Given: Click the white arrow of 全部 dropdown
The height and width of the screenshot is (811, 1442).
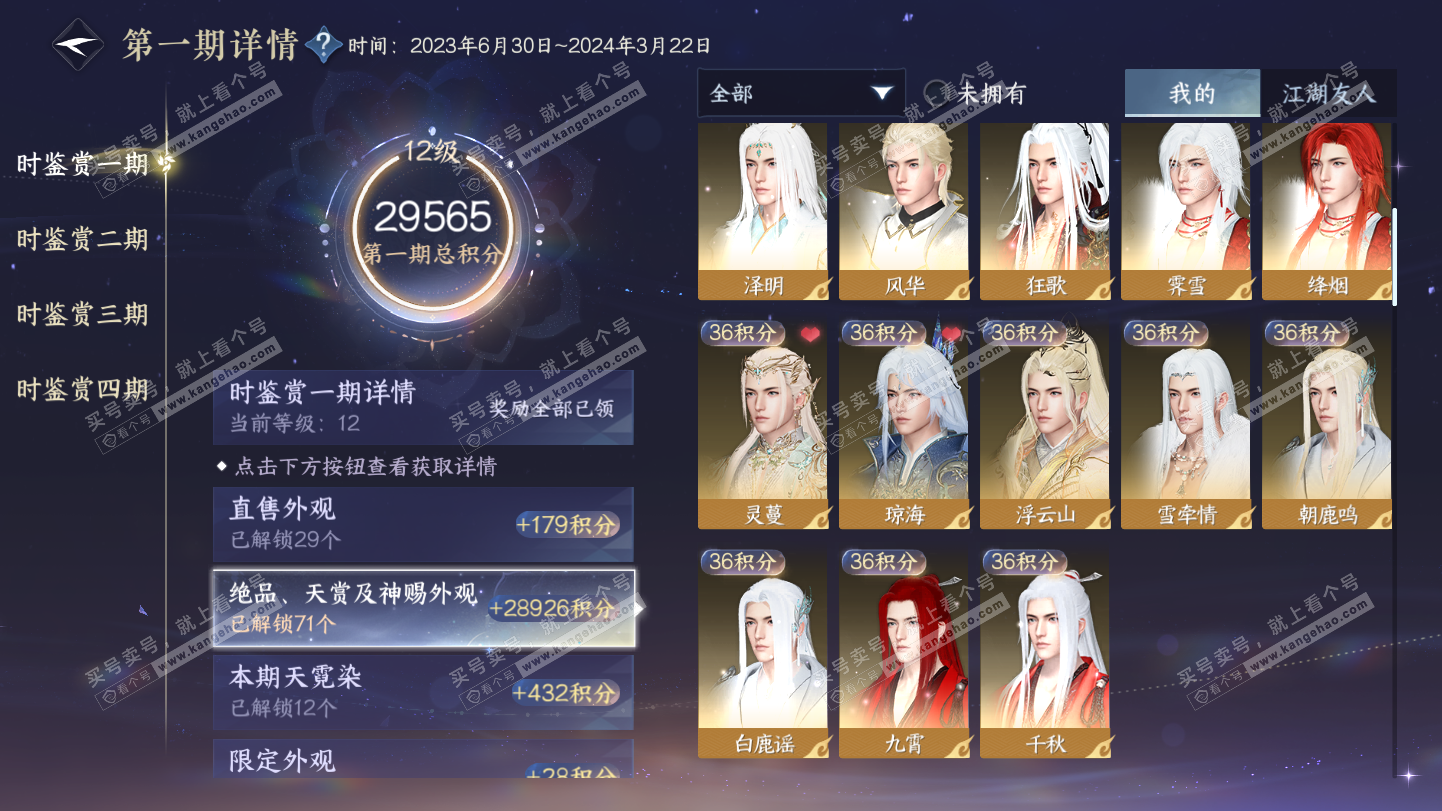Looking at the screenshot, I should (881, 93).
